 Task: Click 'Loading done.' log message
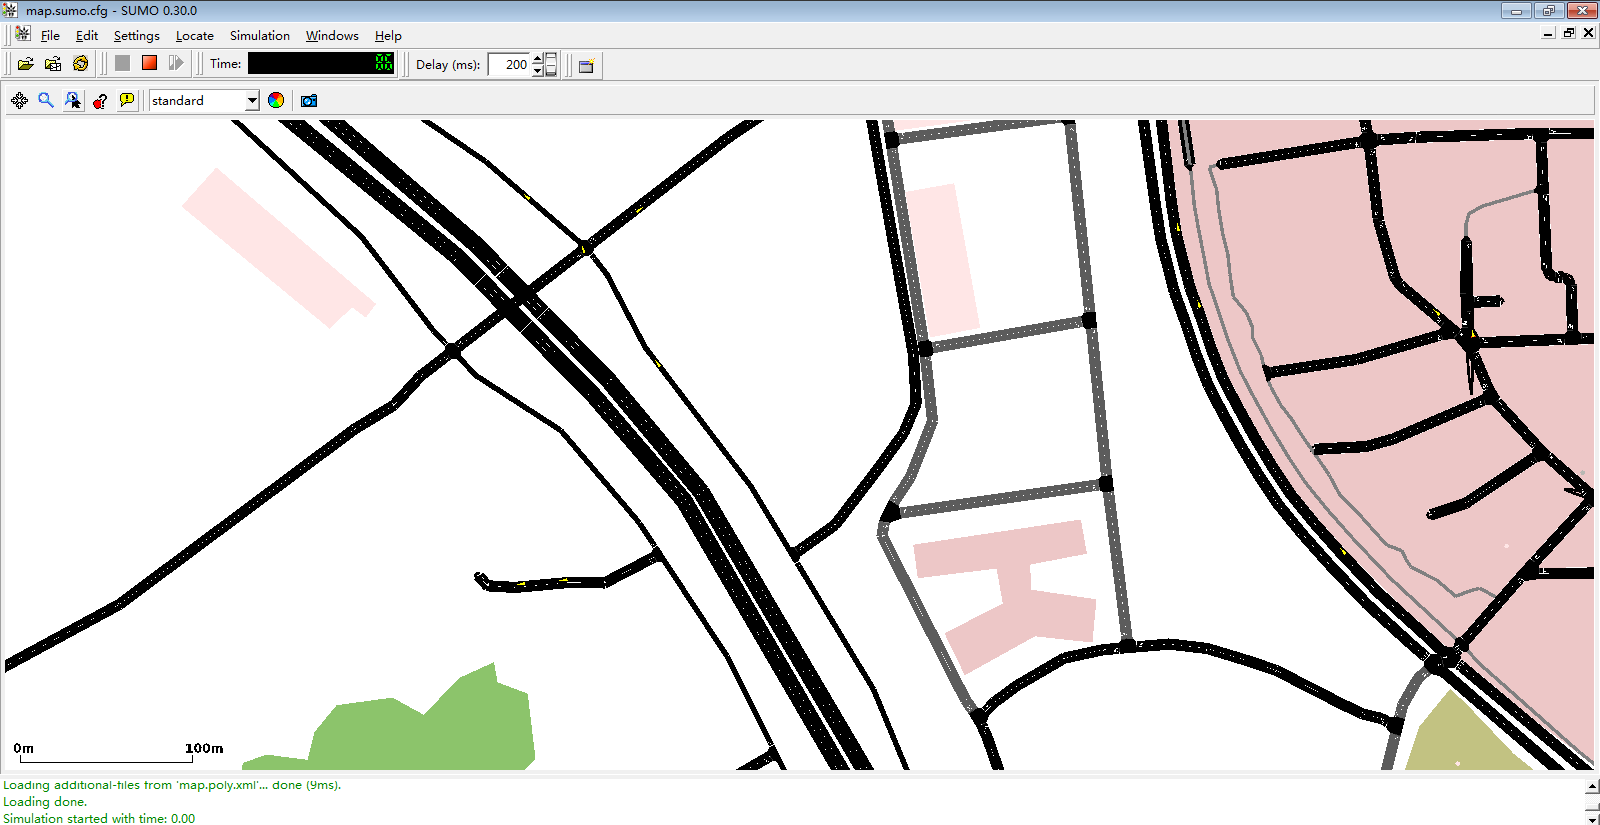pyautogui.click(x=45, y=802)
